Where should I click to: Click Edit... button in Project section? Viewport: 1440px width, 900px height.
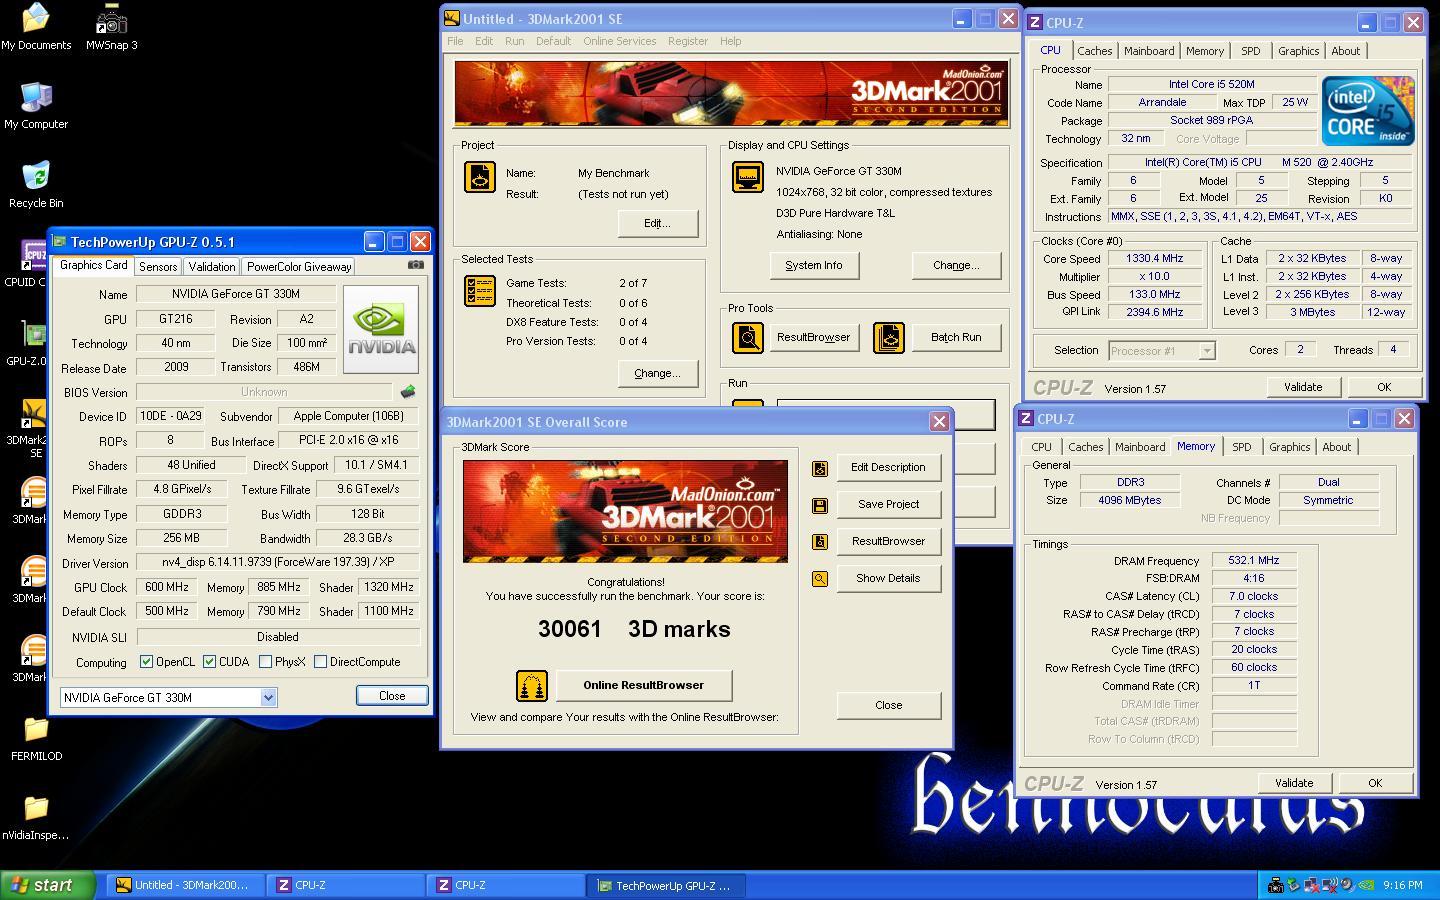point(657,223)
